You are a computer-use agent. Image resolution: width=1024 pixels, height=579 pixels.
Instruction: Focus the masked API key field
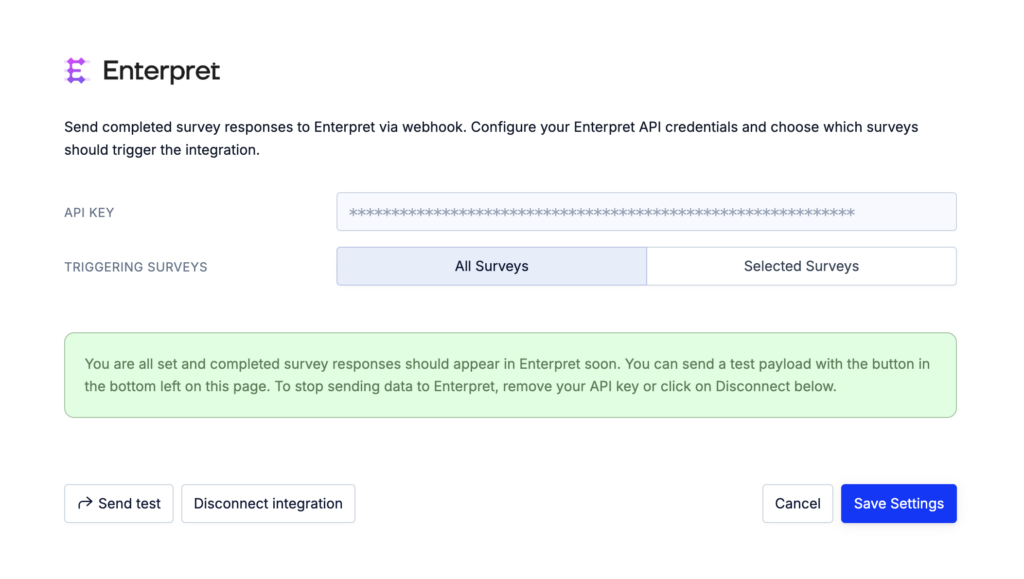pos(647,211)
